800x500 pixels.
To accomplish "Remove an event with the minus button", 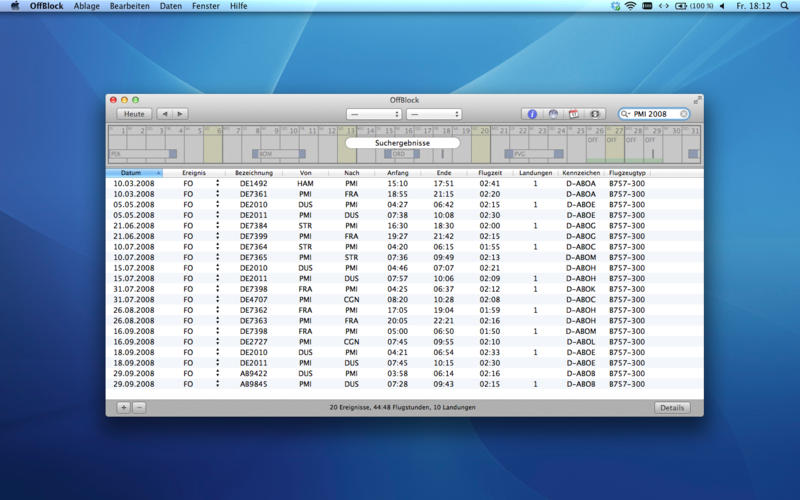I will [x=139, y=407].
